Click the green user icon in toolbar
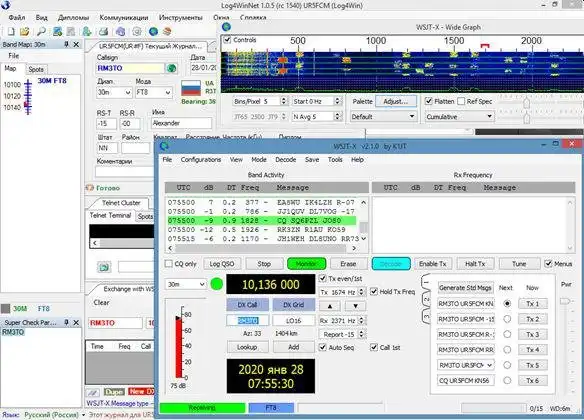The image size is (584, 420). 87,32
